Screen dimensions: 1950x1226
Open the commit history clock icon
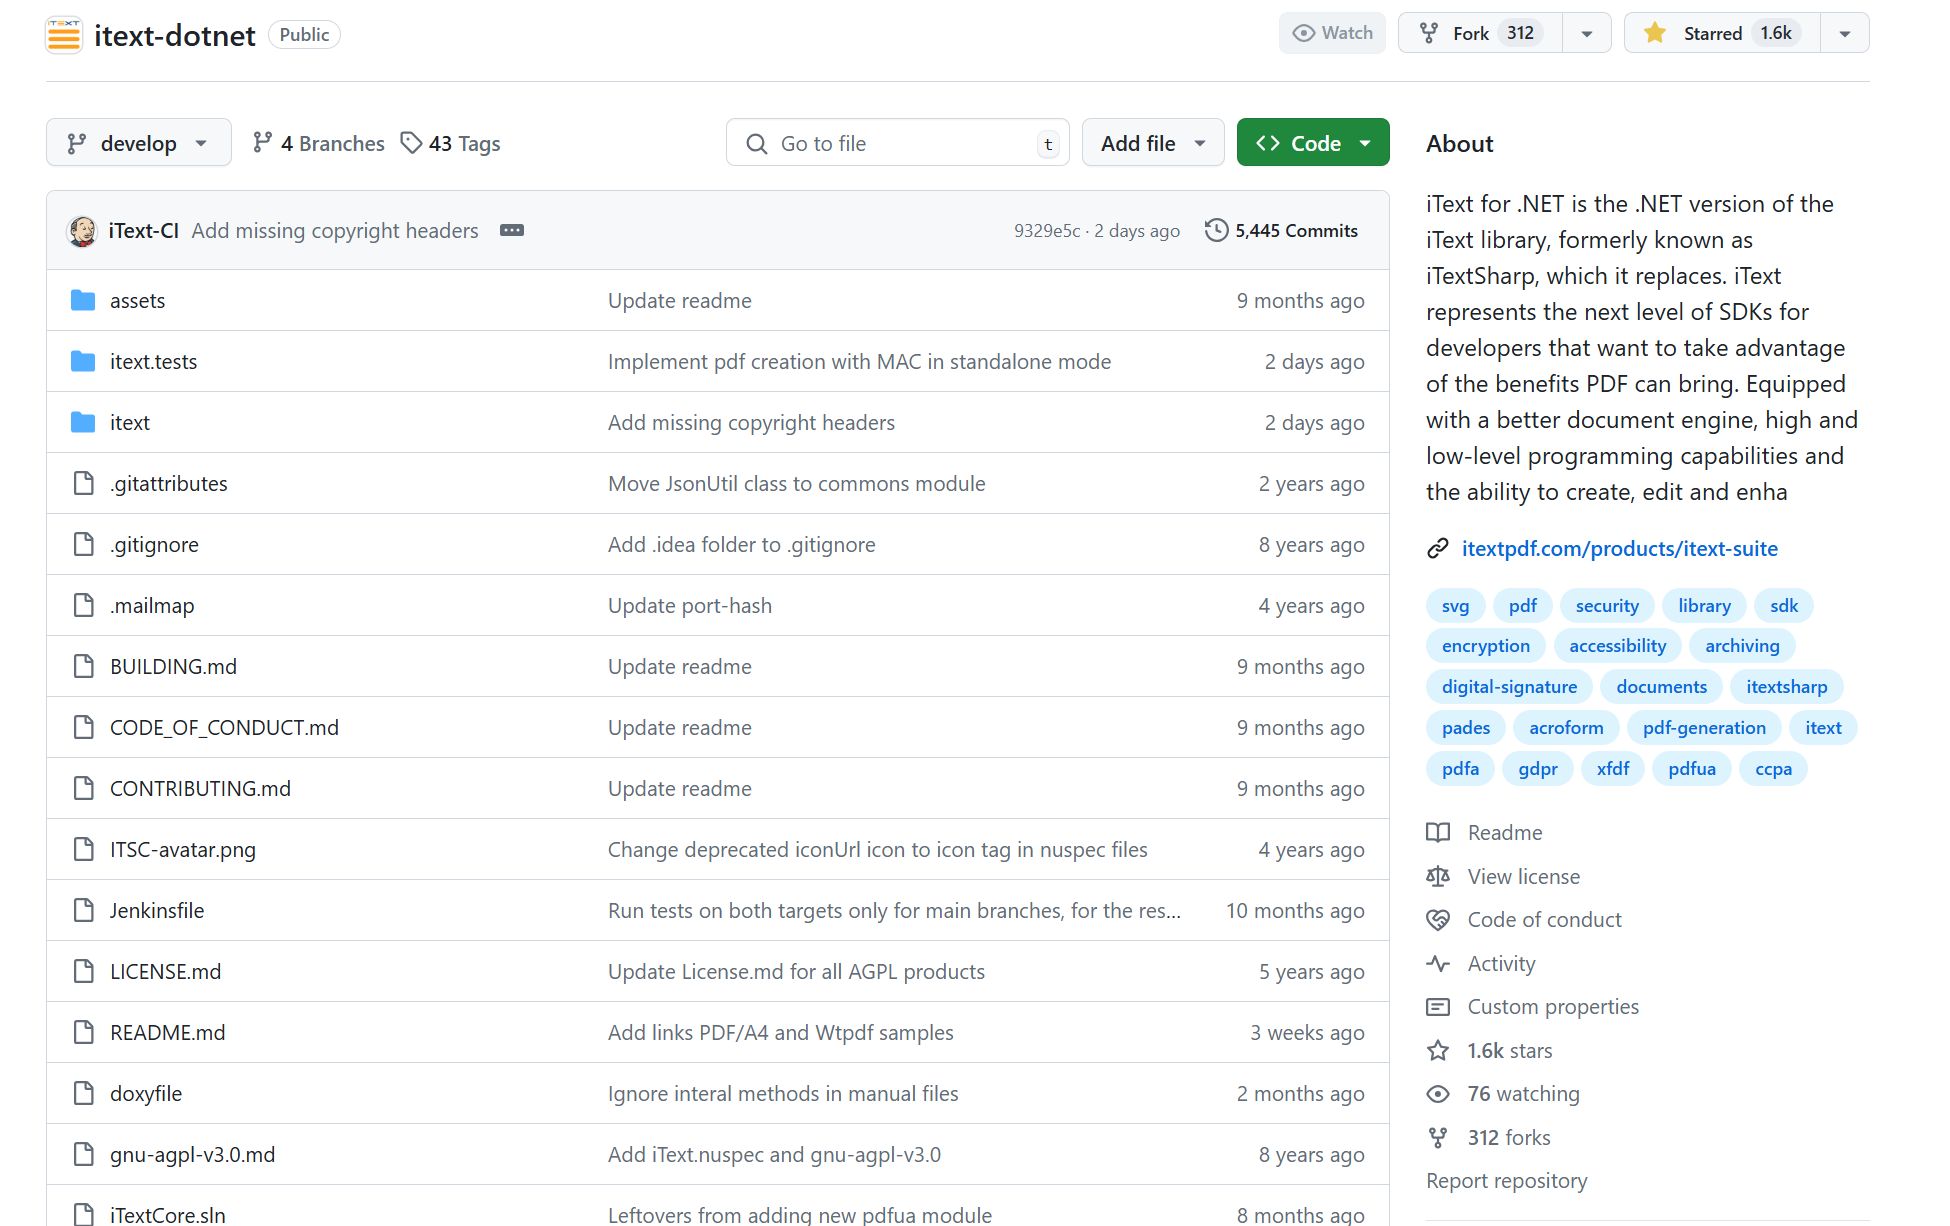click(1216, 231)
